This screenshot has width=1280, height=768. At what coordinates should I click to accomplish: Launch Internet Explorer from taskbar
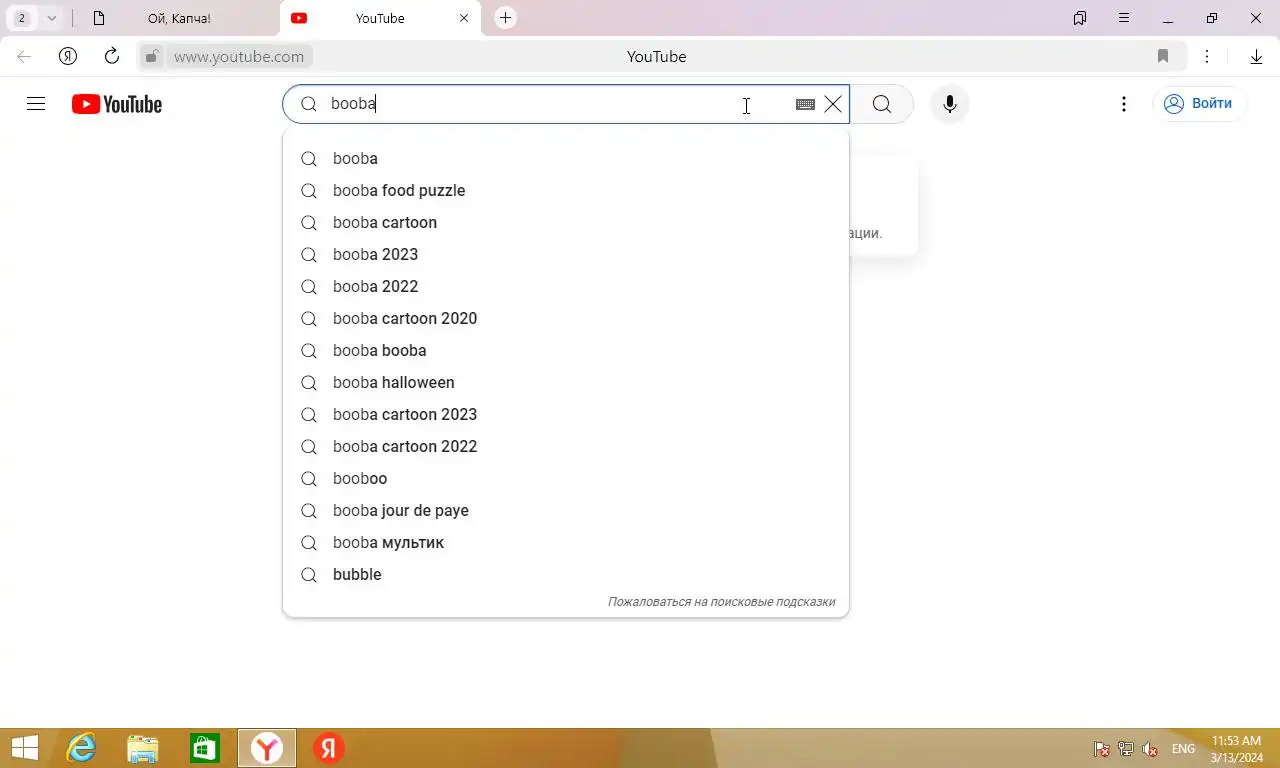point(81,748)
